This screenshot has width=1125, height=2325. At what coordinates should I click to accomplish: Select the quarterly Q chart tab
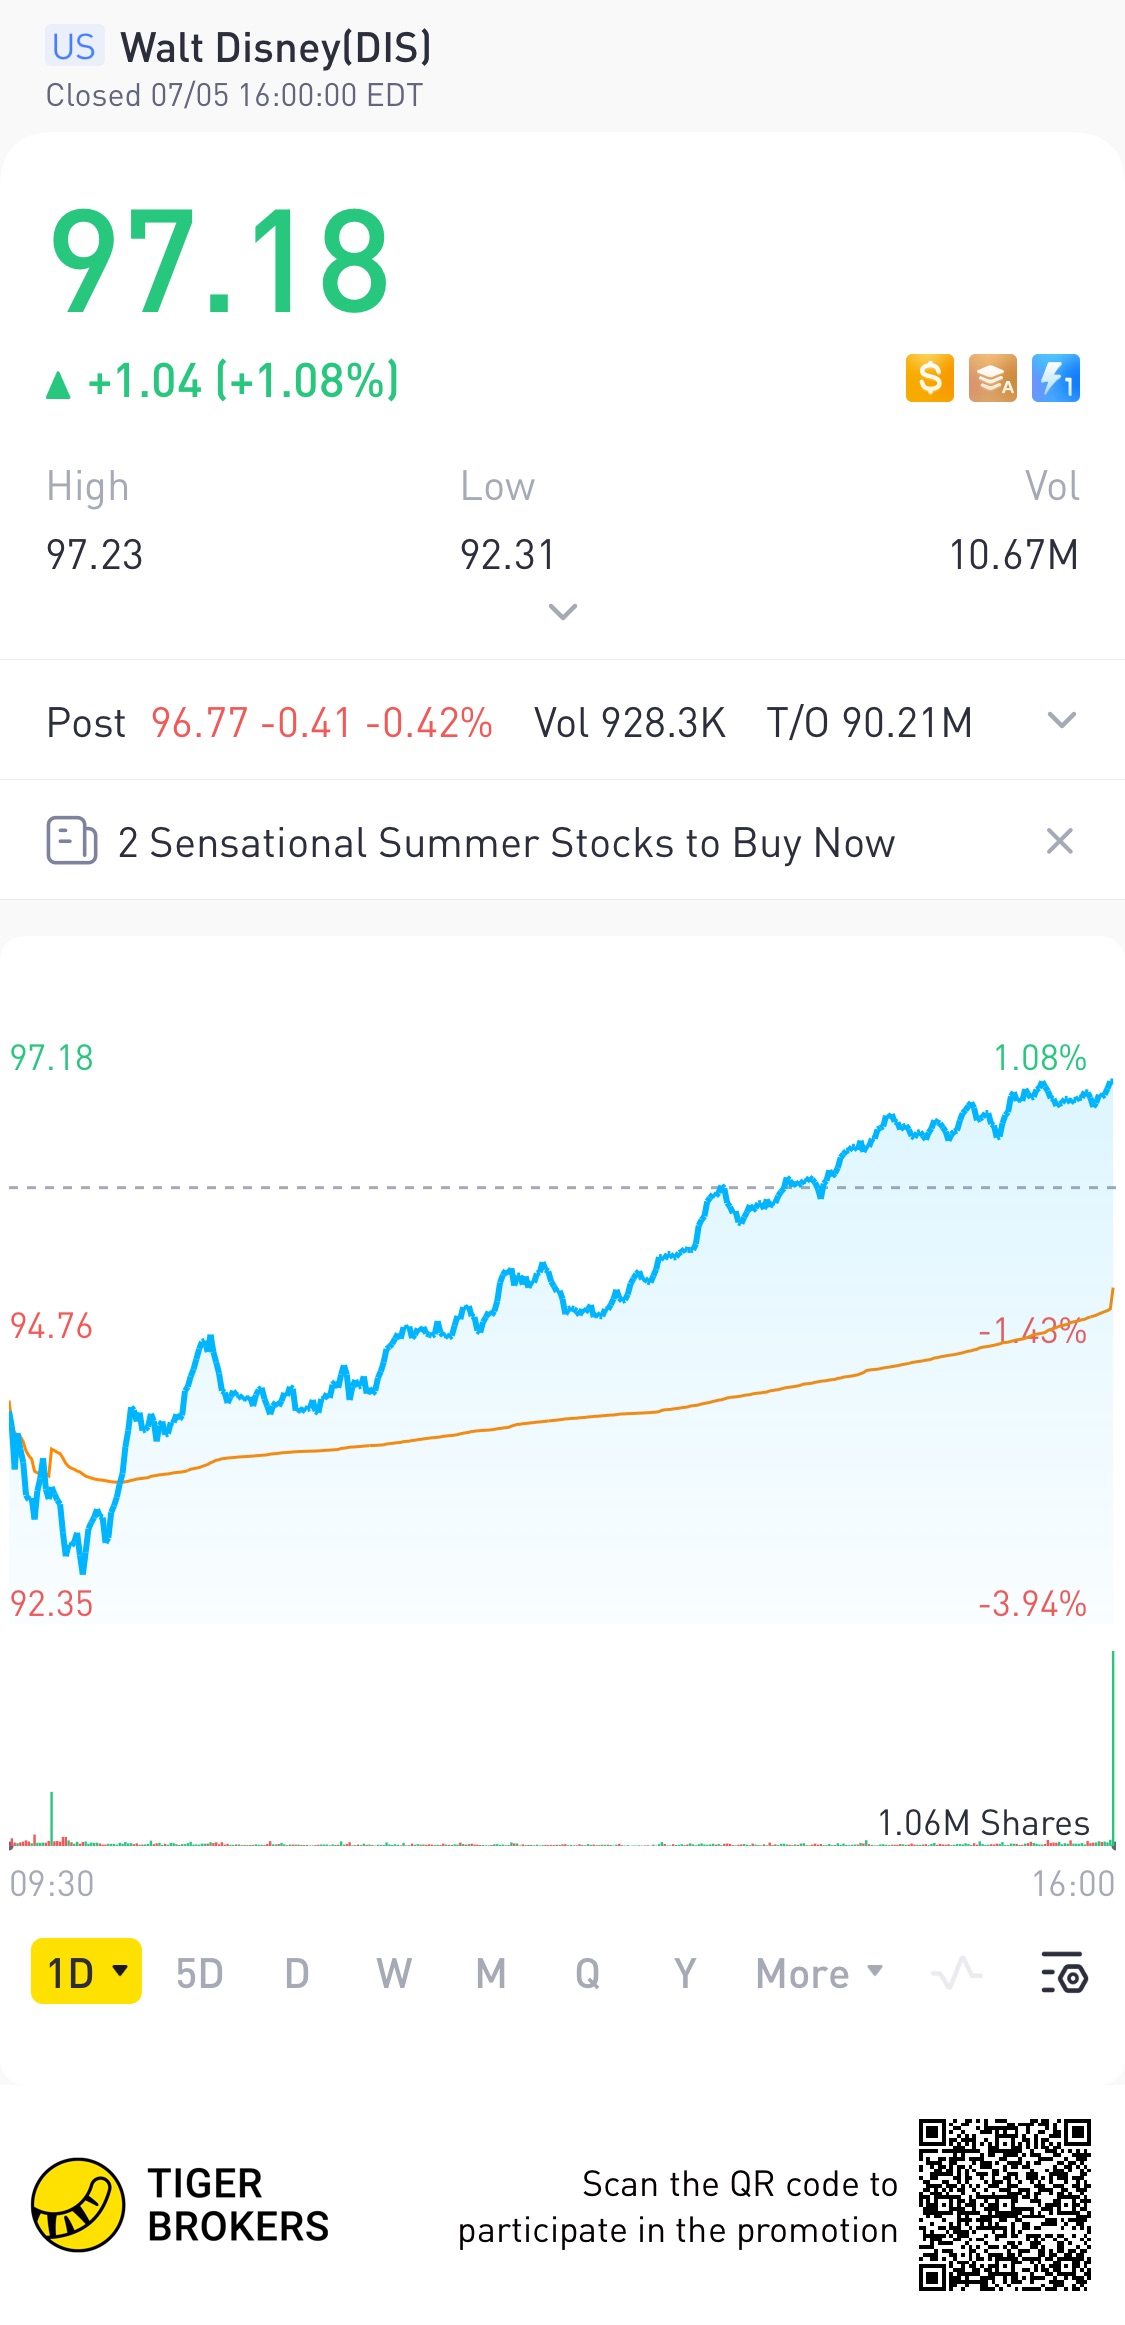click(588, 1974)
